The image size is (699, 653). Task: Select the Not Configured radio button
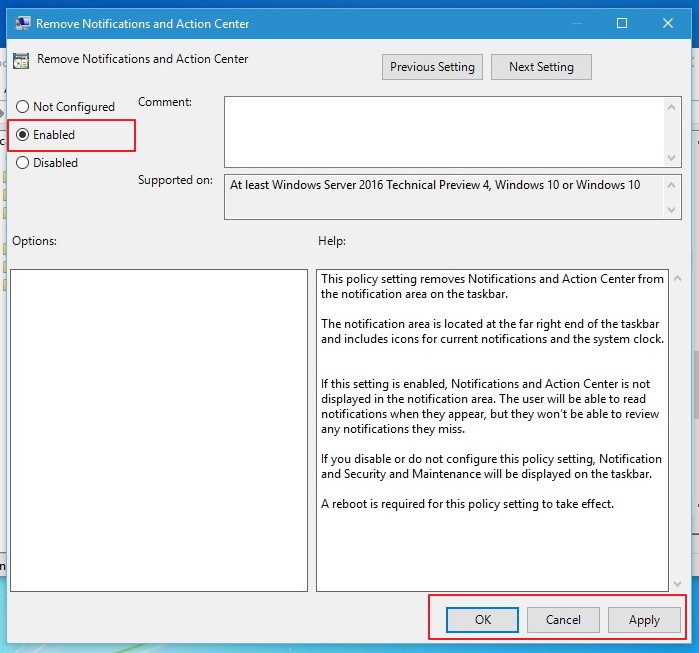(x=66, y=107)
